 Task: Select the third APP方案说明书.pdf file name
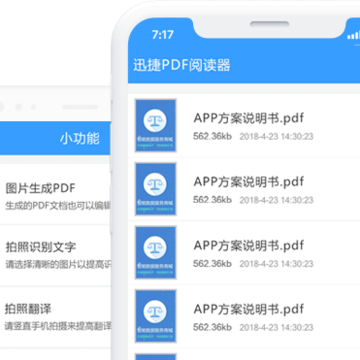pos(249,245)
